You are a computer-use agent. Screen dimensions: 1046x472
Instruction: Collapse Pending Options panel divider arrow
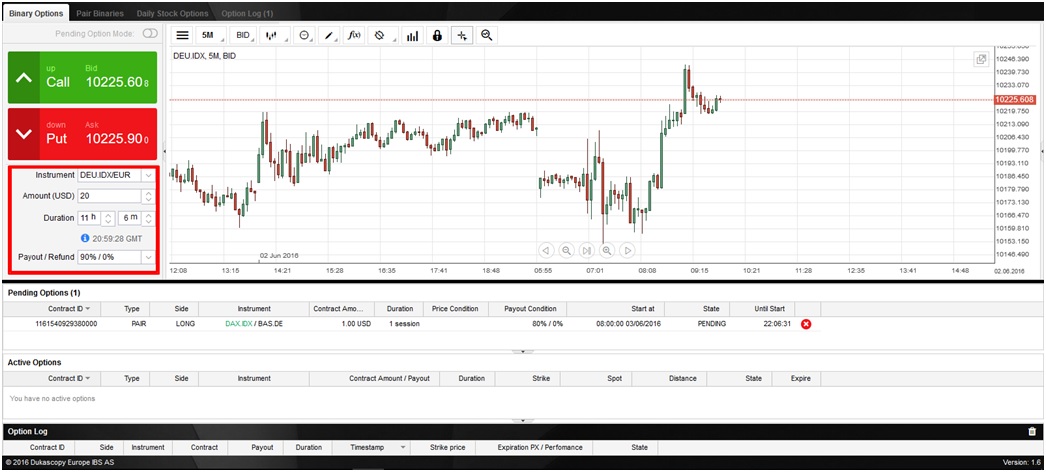tap(523, 351)
